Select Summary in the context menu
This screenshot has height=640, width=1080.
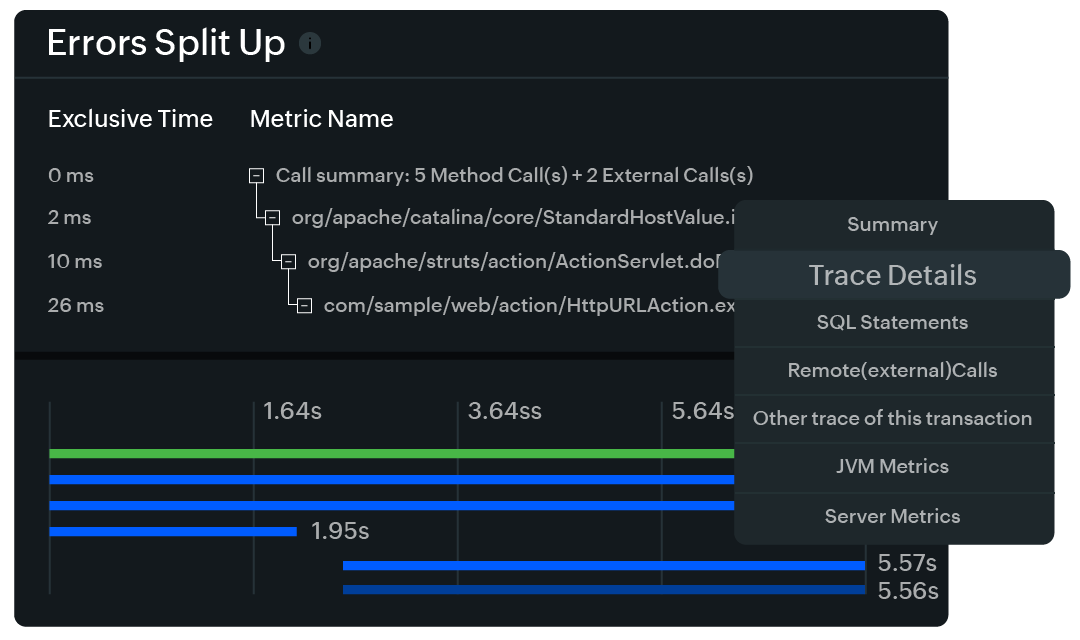click(892, 225)
